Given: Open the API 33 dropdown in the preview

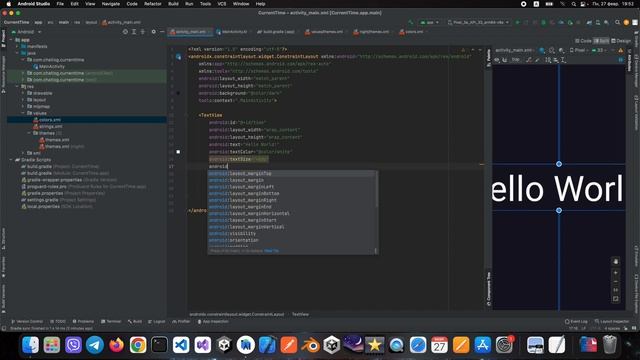Looking at the screenshot, I should [599, 50].
